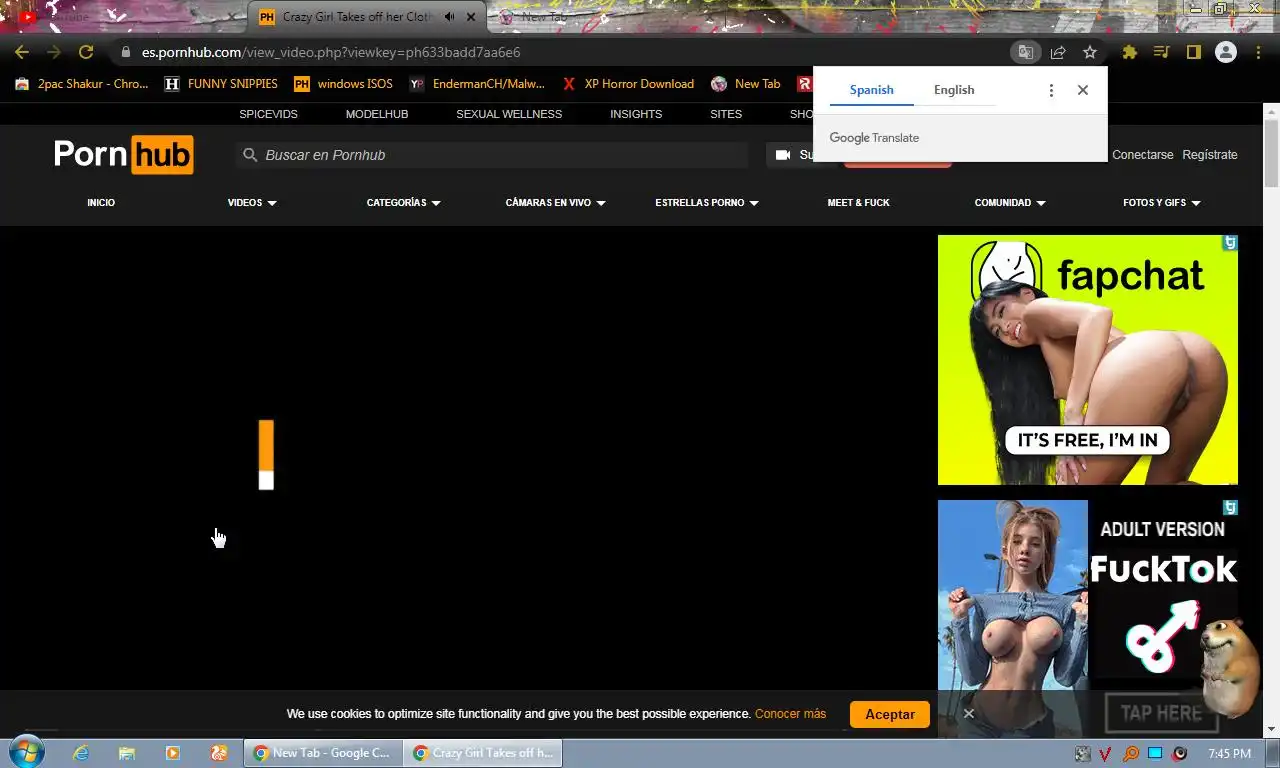Open the MODELHUB top link
This screenshot has height=768, width=1280.
tap(377, 114)
